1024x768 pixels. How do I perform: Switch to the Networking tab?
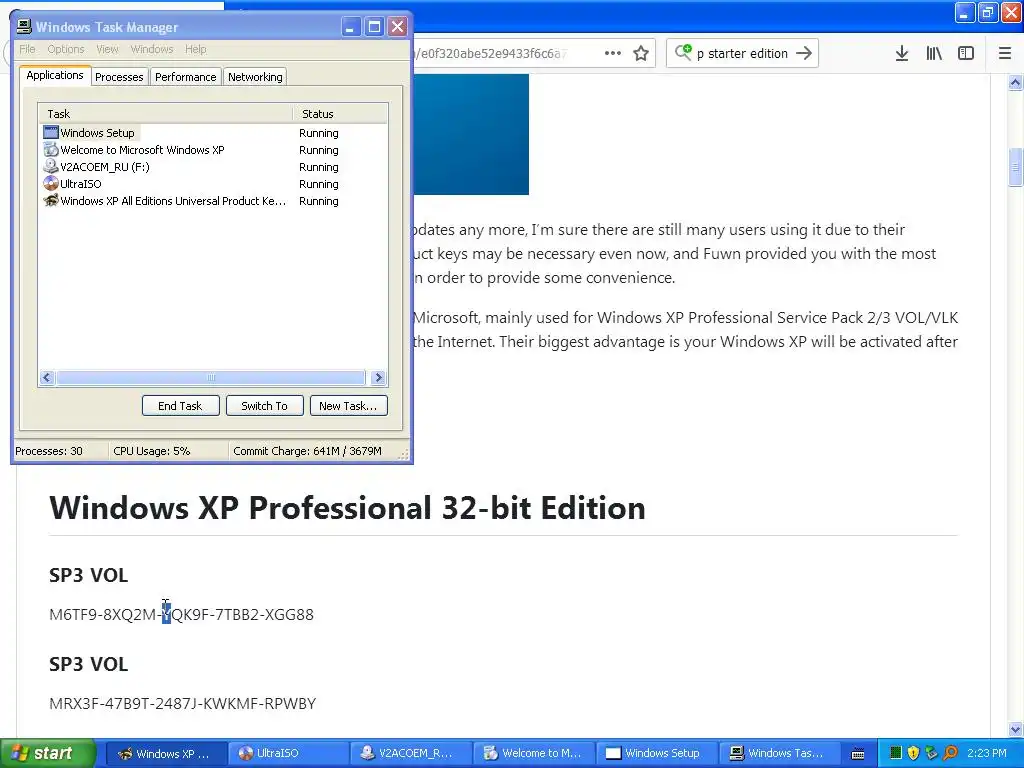pos(255,77)
